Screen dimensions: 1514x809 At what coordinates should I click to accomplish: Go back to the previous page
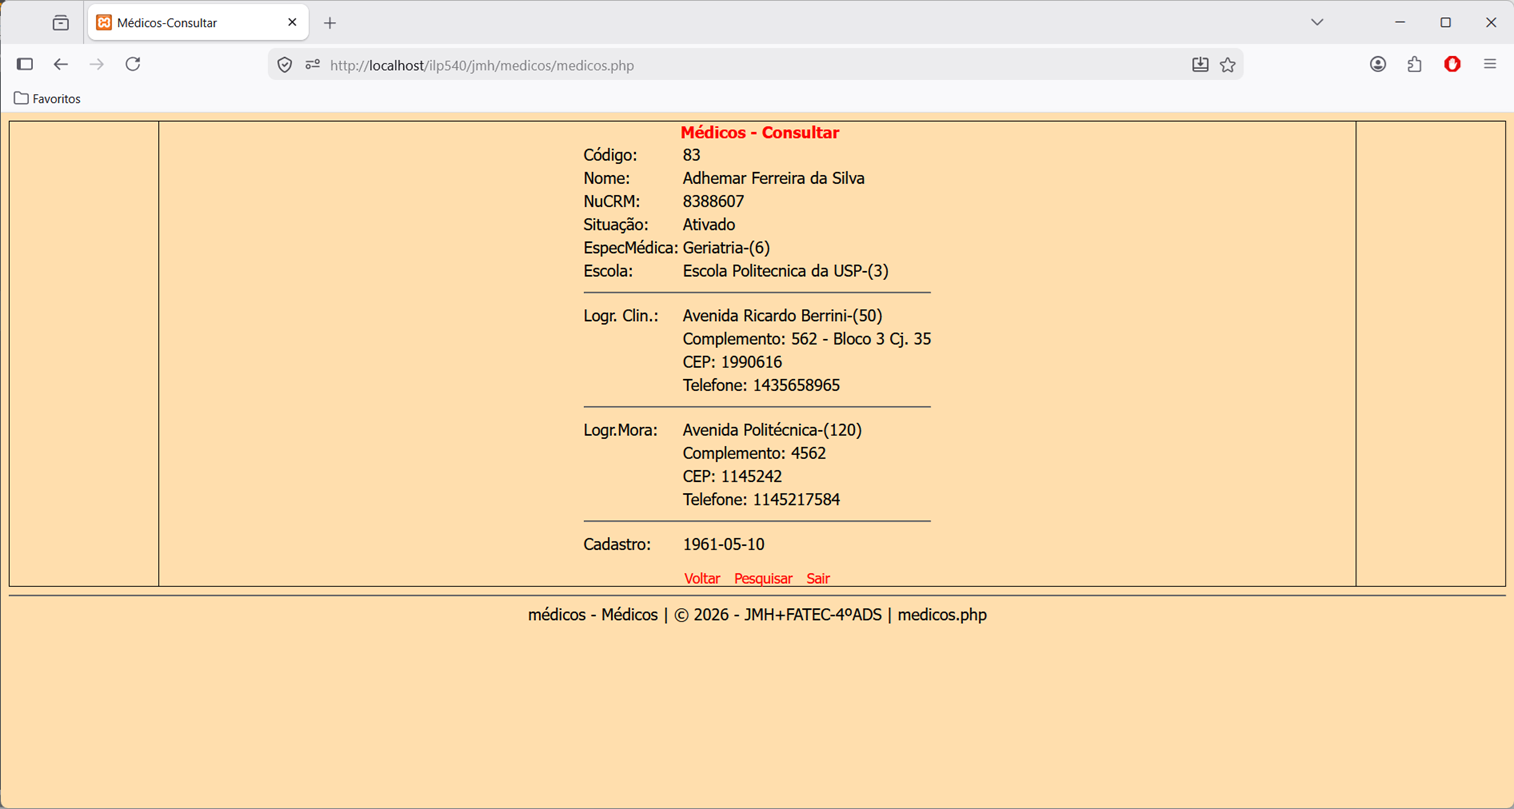(x=61, y=64)
